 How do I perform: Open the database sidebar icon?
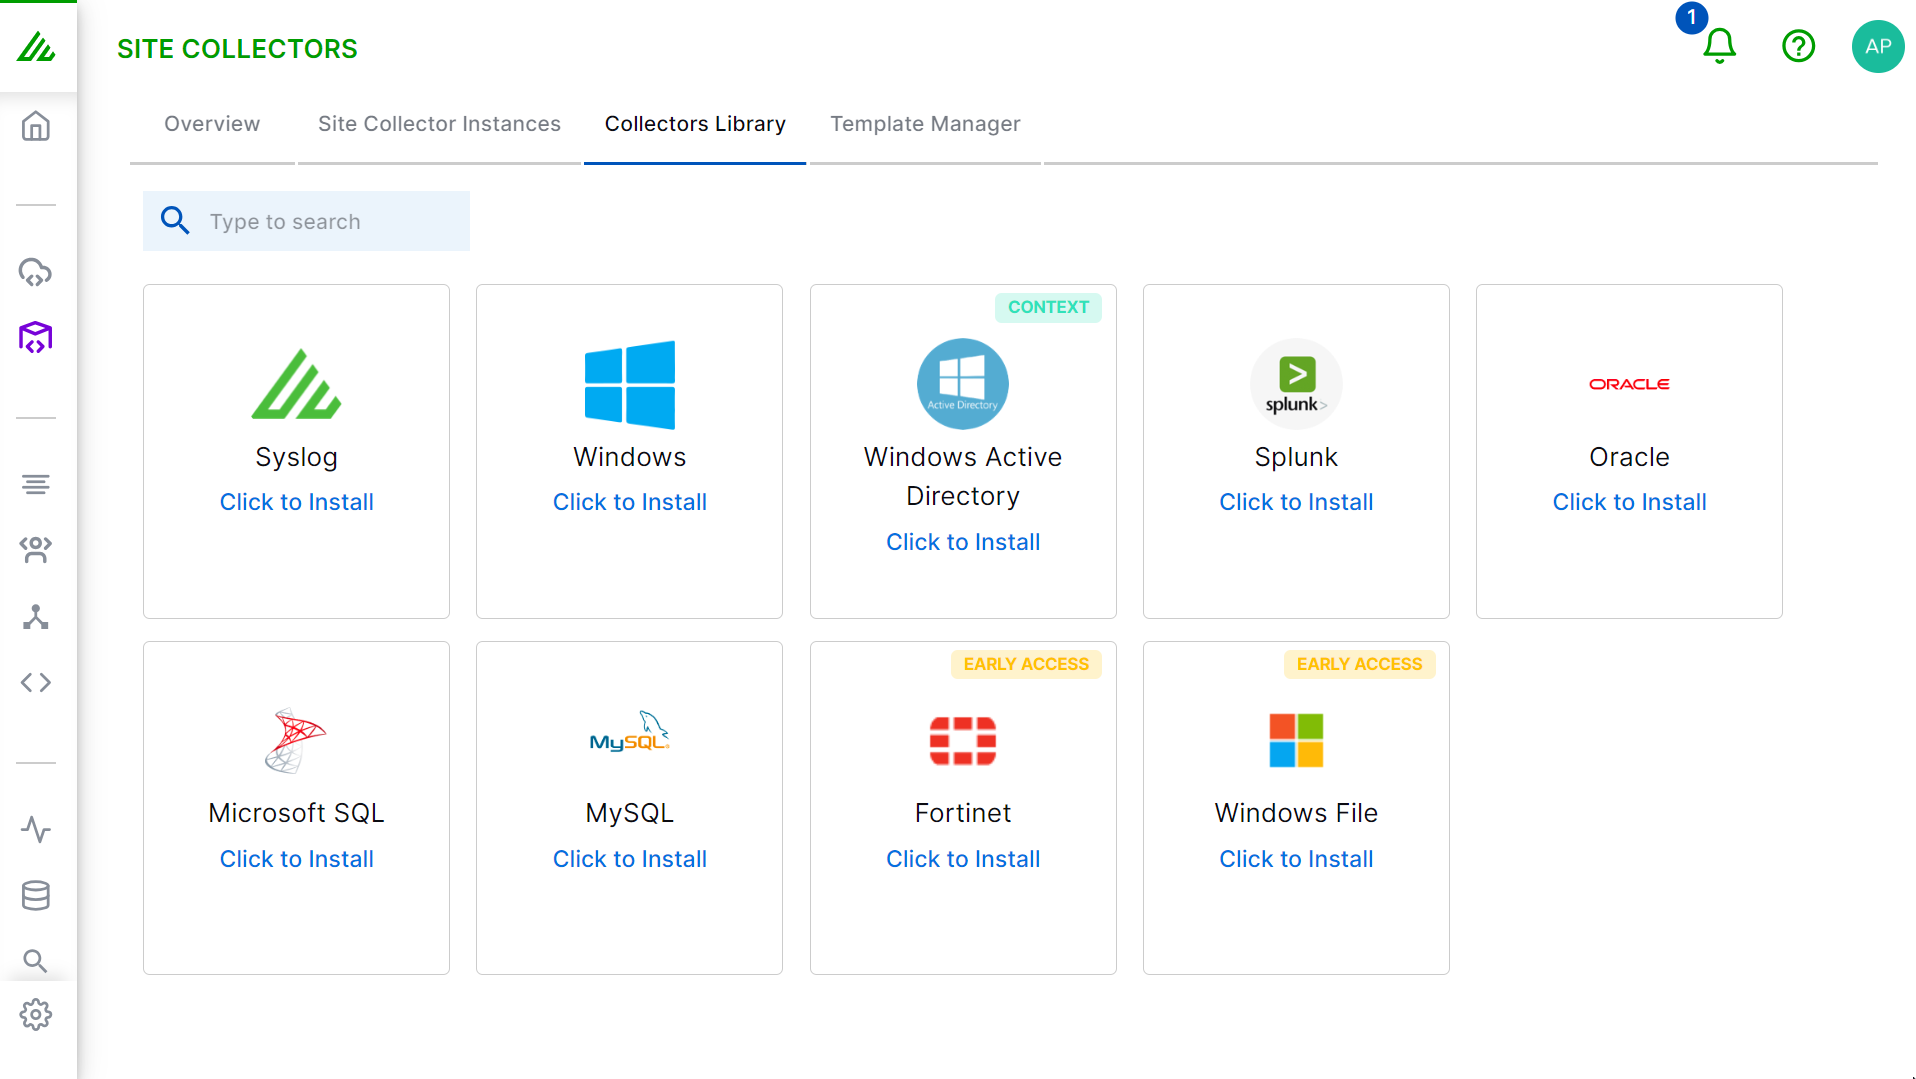(36, 896)
